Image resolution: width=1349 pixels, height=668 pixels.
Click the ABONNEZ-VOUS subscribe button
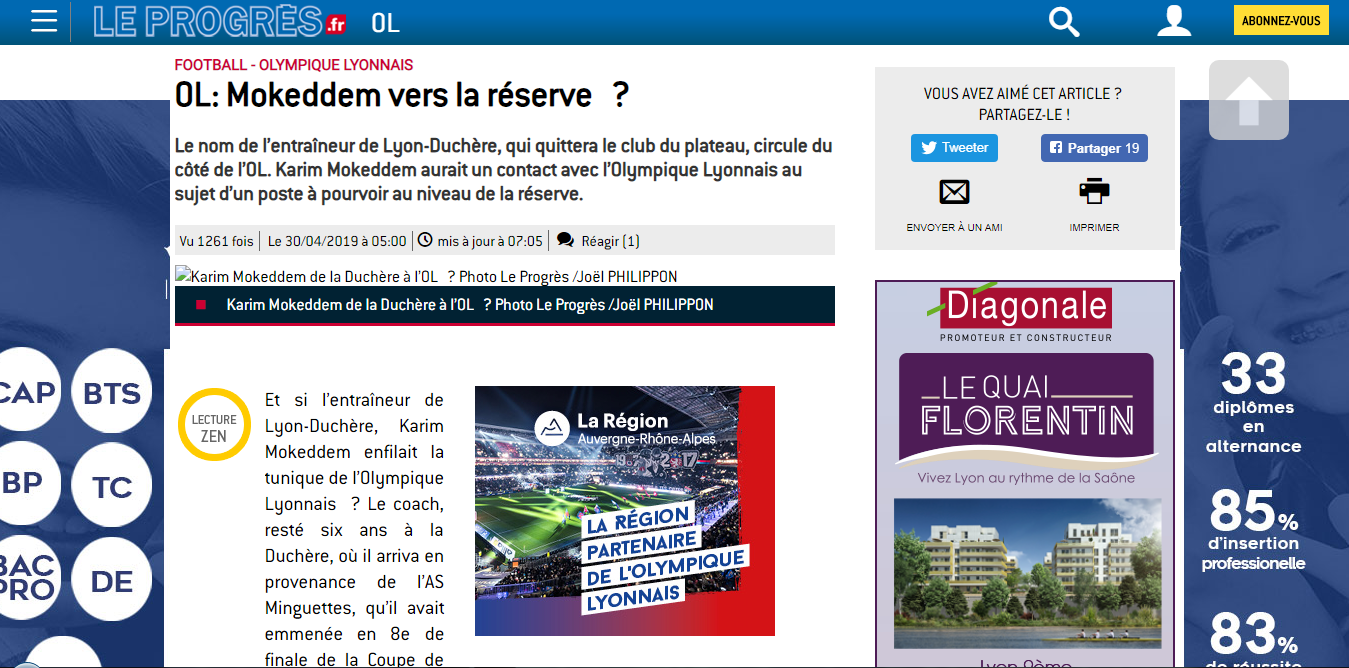pos(1281,21)
